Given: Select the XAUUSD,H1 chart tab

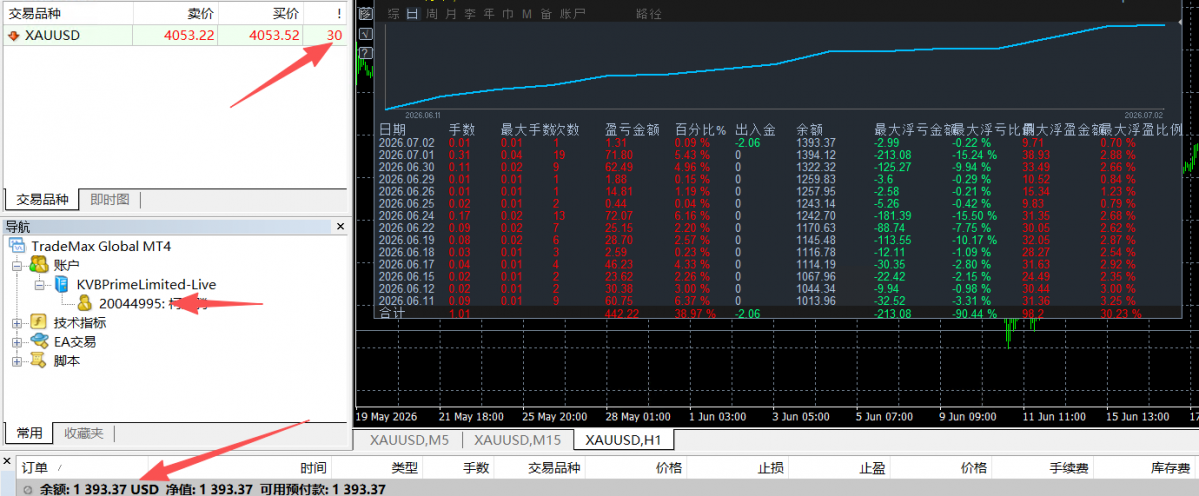Looking at the screenshot, I should [623, 439].
